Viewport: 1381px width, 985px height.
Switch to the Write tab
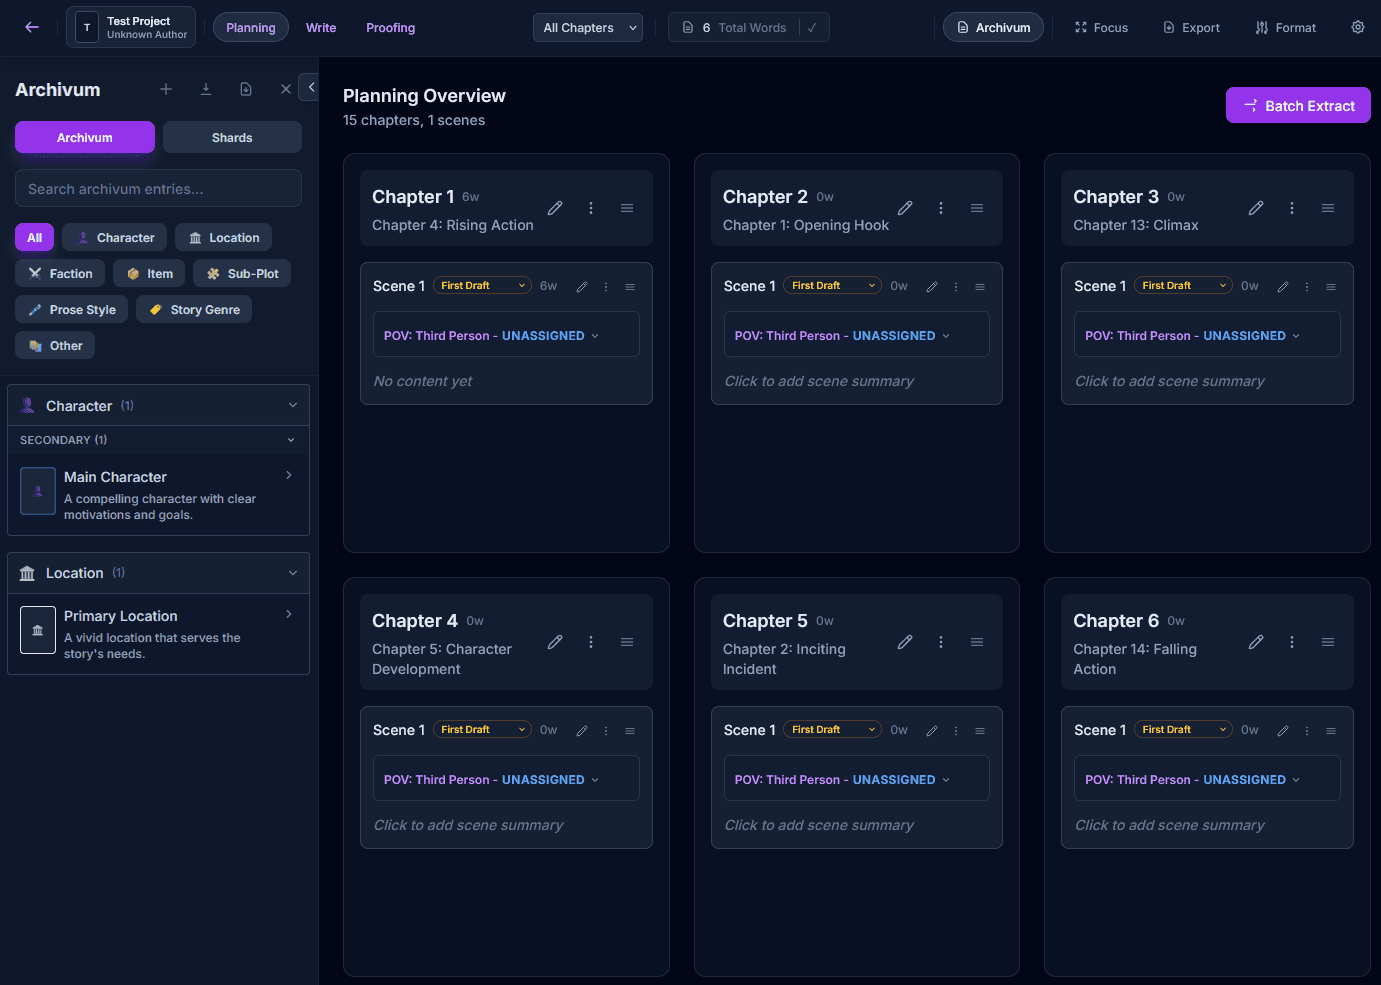(321, 27)
